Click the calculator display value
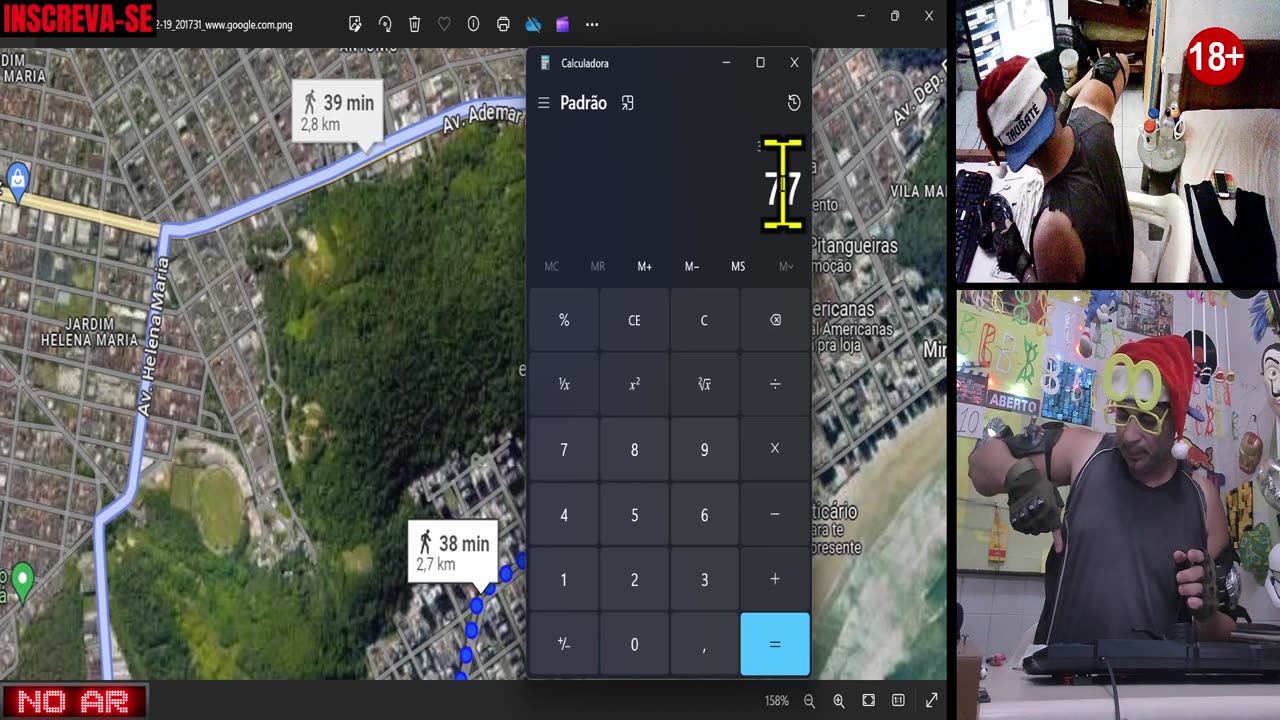Image resolution: width=1280 pixels, height=720 pixels. click(x=782, y=189)
